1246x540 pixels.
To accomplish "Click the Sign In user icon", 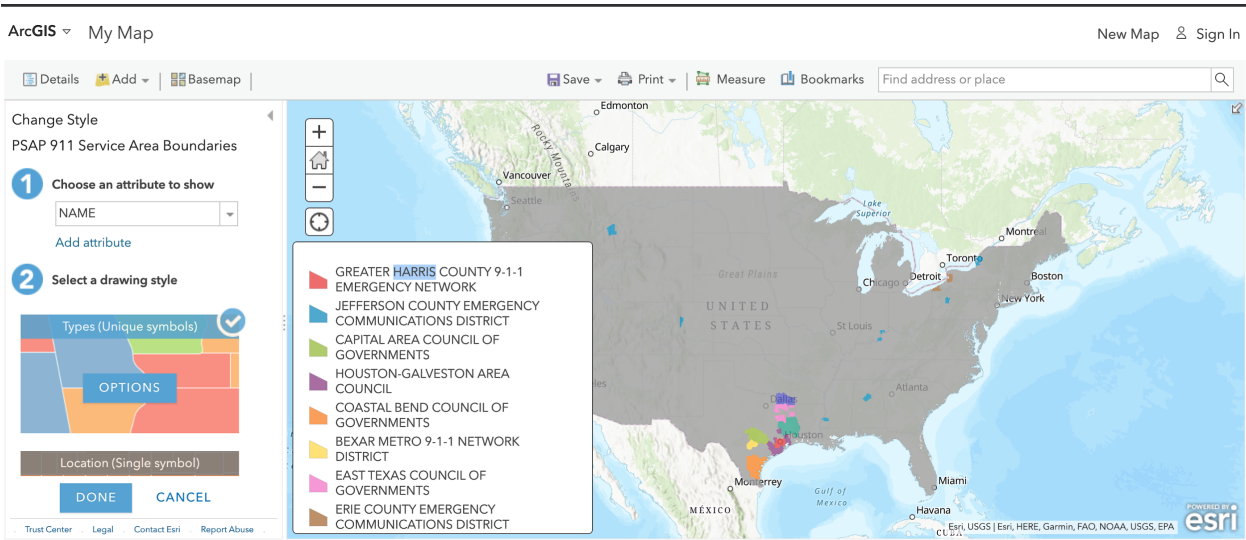I will 1181,33.
